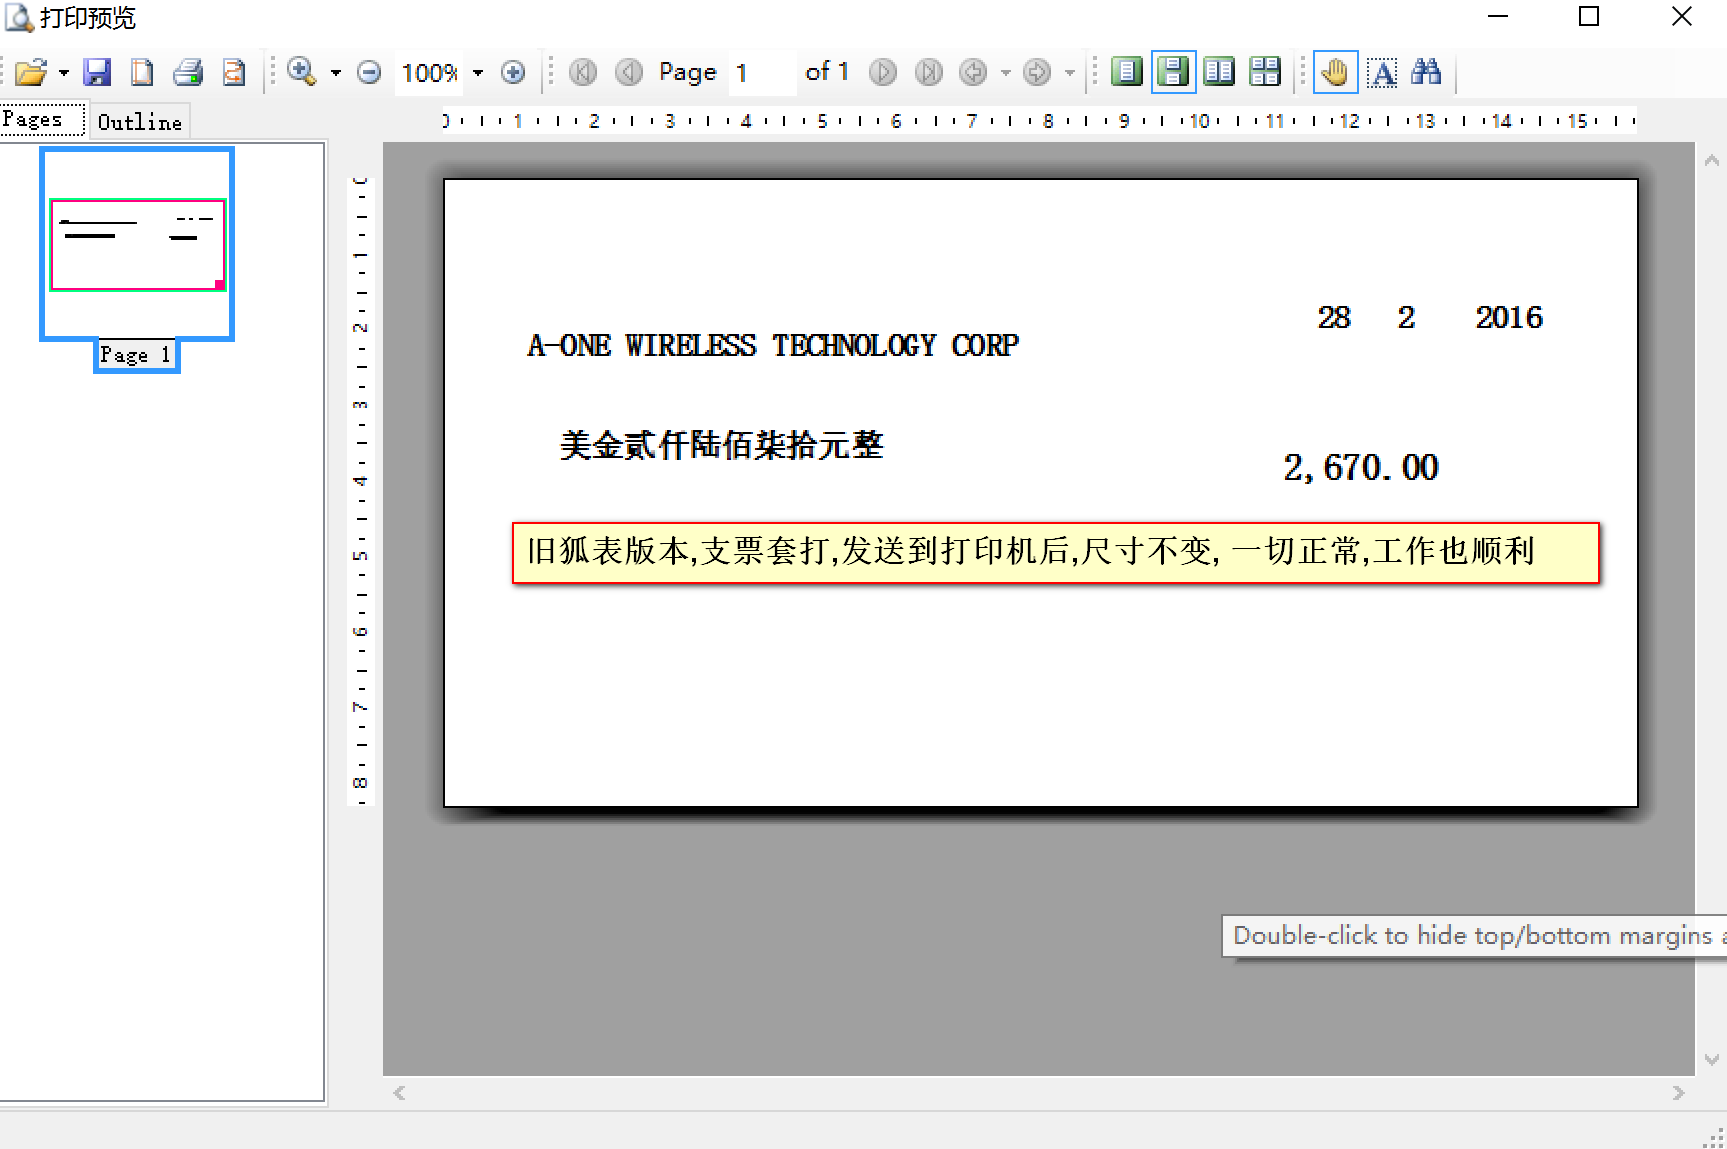Image resolution: width=1727 pixels, height=1149 pixels.
Task: Click the Zoom Out minus icon
Action: 369,72
